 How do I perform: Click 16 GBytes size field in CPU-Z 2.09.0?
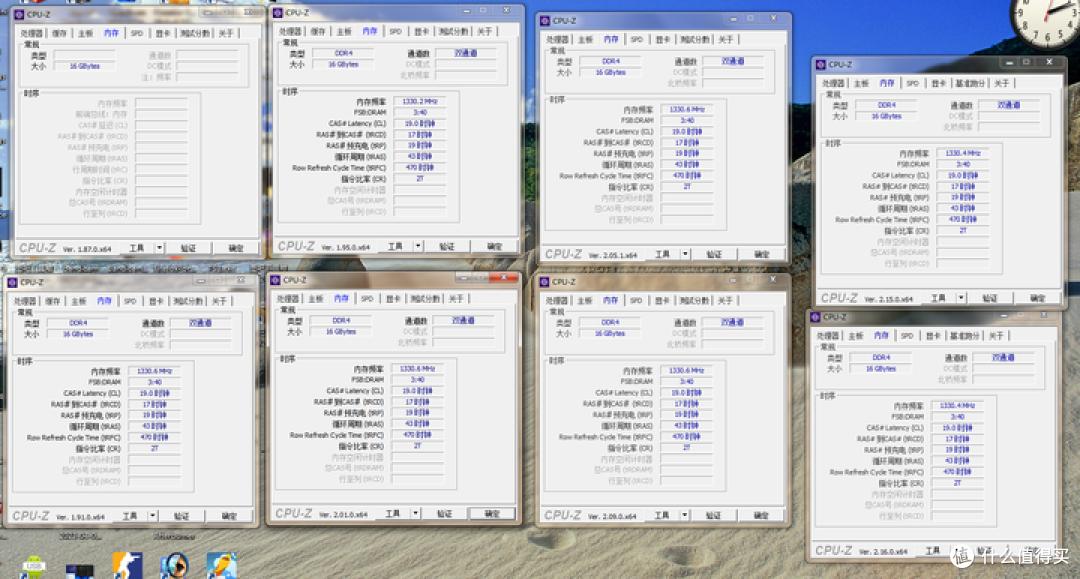(x=610, y=333)
